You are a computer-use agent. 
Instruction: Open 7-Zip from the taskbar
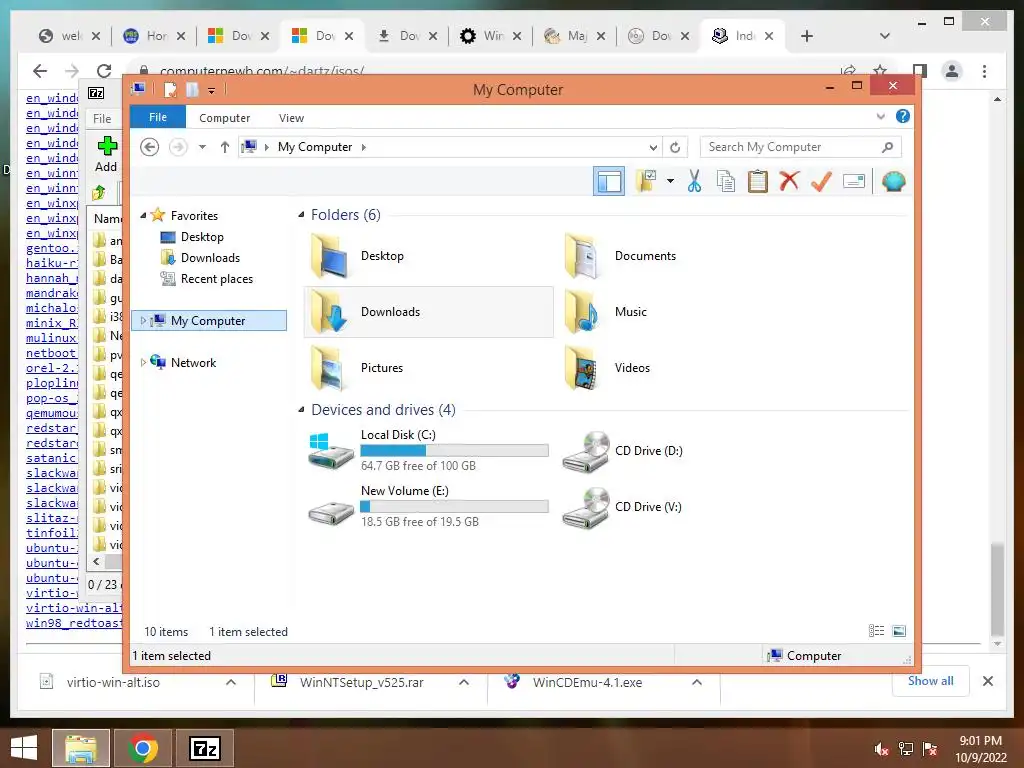point(204,748)
